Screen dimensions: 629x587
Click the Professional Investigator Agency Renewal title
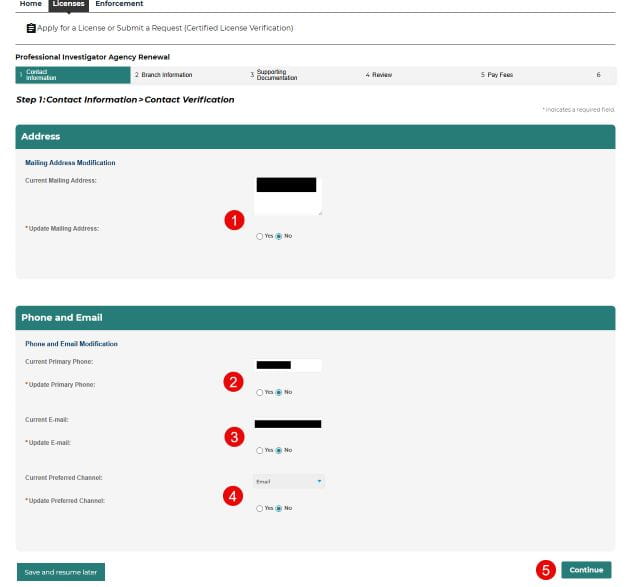pyautogui.click(x=93, y=57)
